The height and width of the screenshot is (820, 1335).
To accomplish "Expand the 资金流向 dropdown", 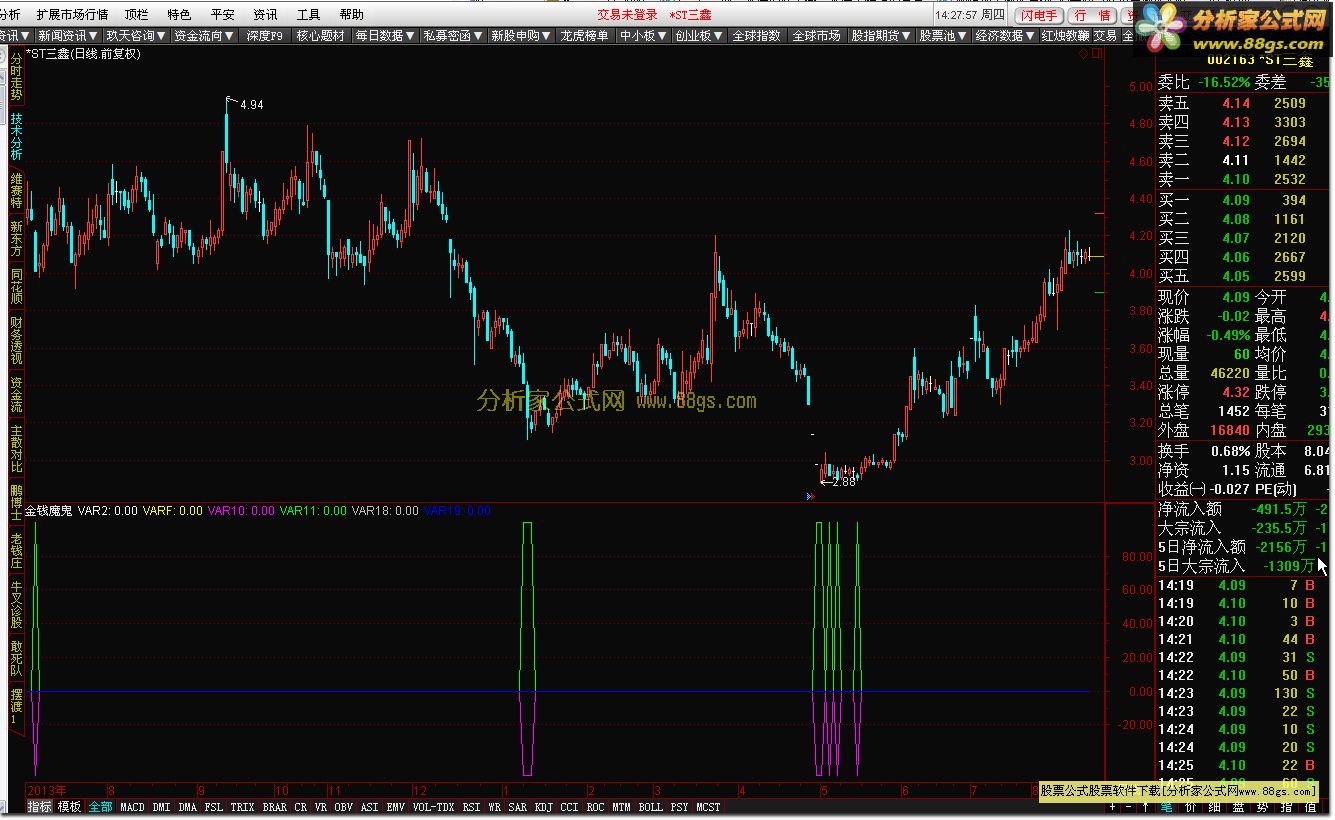I will coord(204,35).
